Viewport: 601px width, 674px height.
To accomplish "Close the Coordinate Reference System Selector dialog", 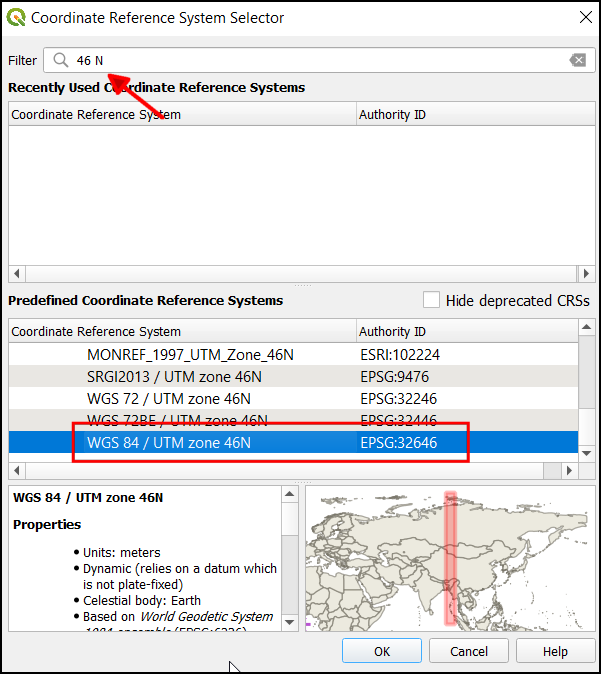I will (584, 18).
